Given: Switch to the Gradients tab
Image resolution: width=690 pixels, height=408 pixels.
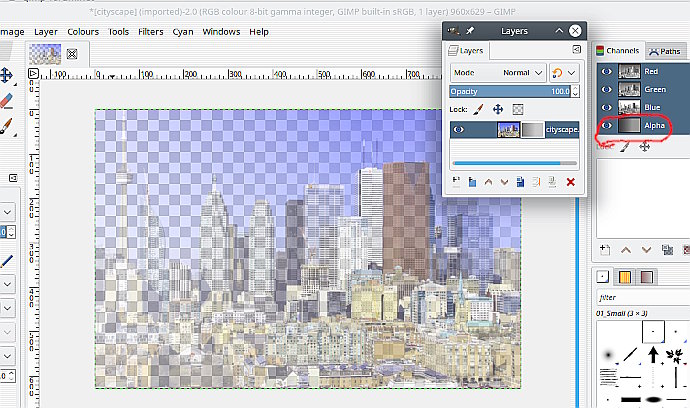Looking at the screenshot, I should [x=646, y=277].
